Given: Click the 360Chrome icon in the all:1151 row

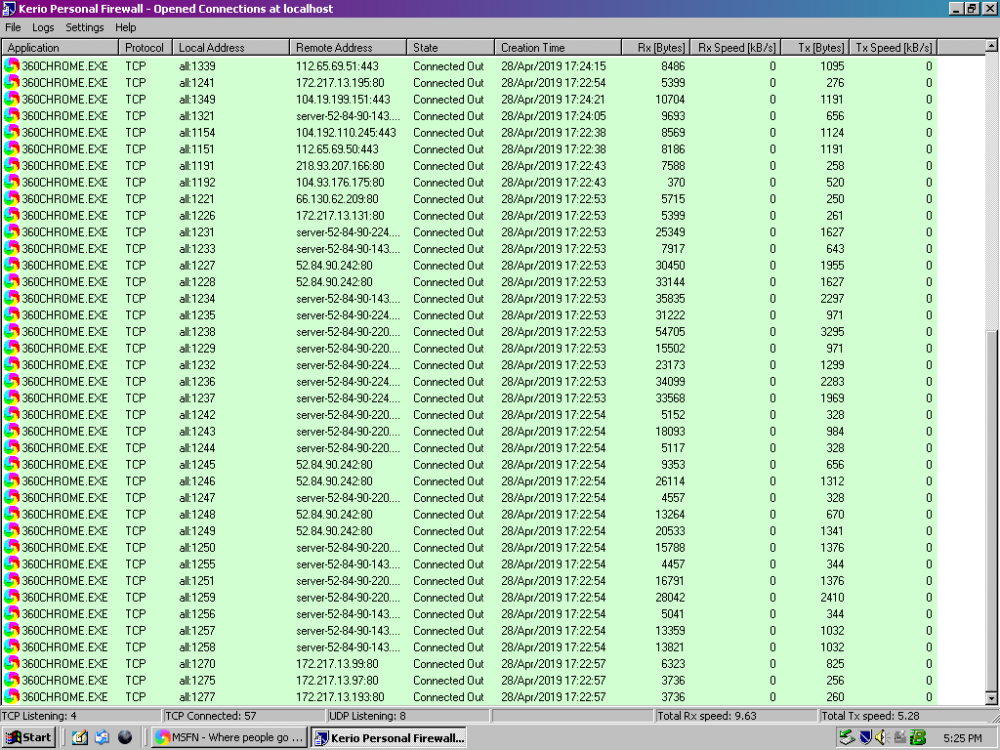Looking at the screenshot, I should (11, 149).
